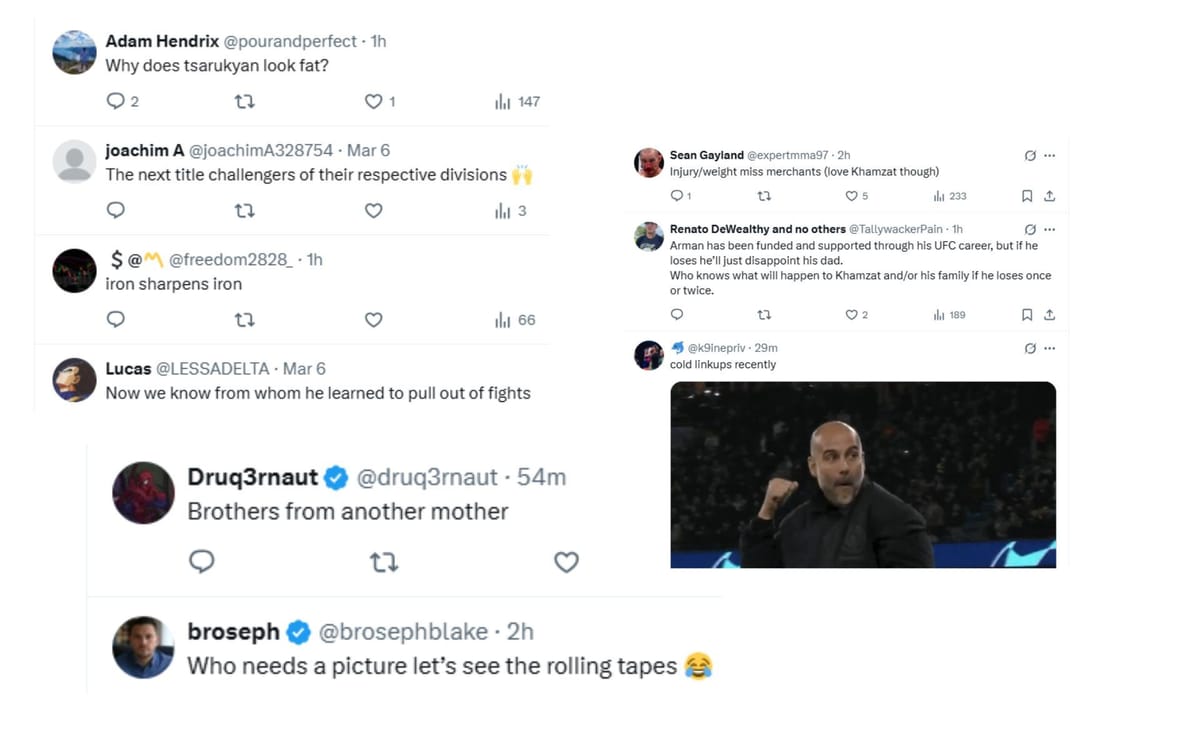Viewport: 1200px width, 750px height.
Task: Open the Pep Guardiola GIF in k9inepriv's tweet
Action: pos(862,475)
